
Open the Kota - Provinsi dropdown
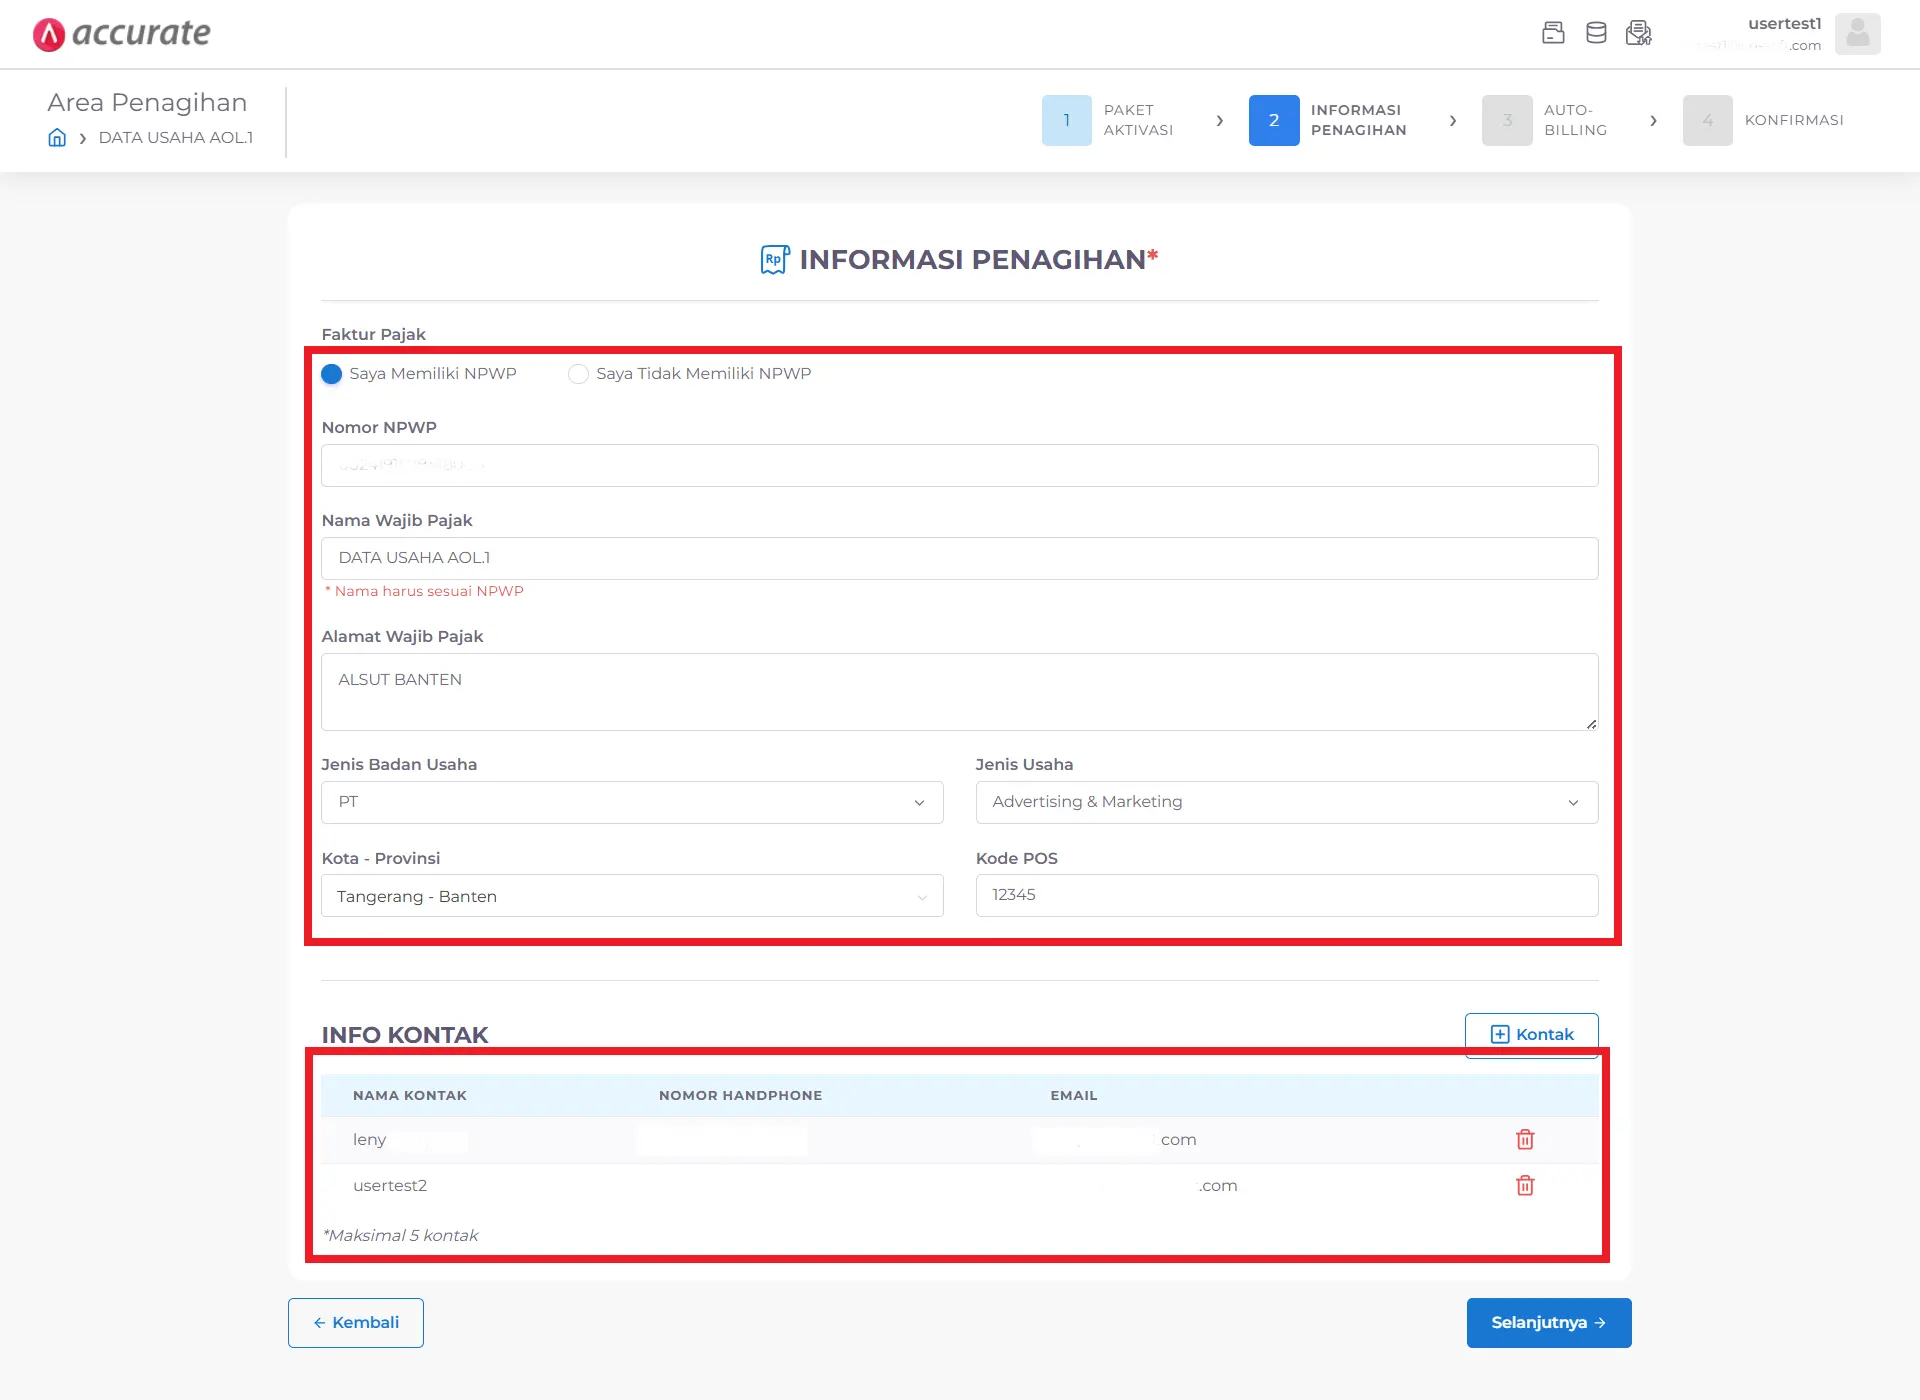pyautogui.click(x=632, y=896)
